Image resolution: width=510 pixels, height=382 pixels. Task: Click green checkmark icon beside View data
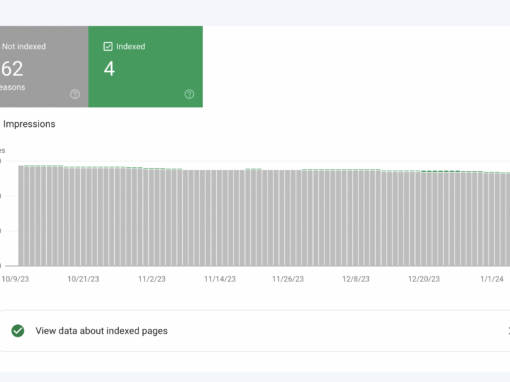tap(18, 331)
